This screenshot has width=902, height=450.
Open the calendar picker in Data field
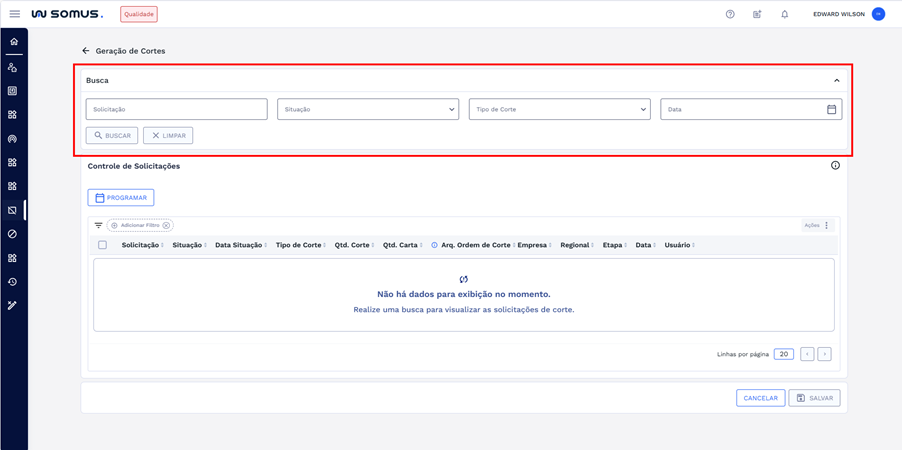coord(831,109)
